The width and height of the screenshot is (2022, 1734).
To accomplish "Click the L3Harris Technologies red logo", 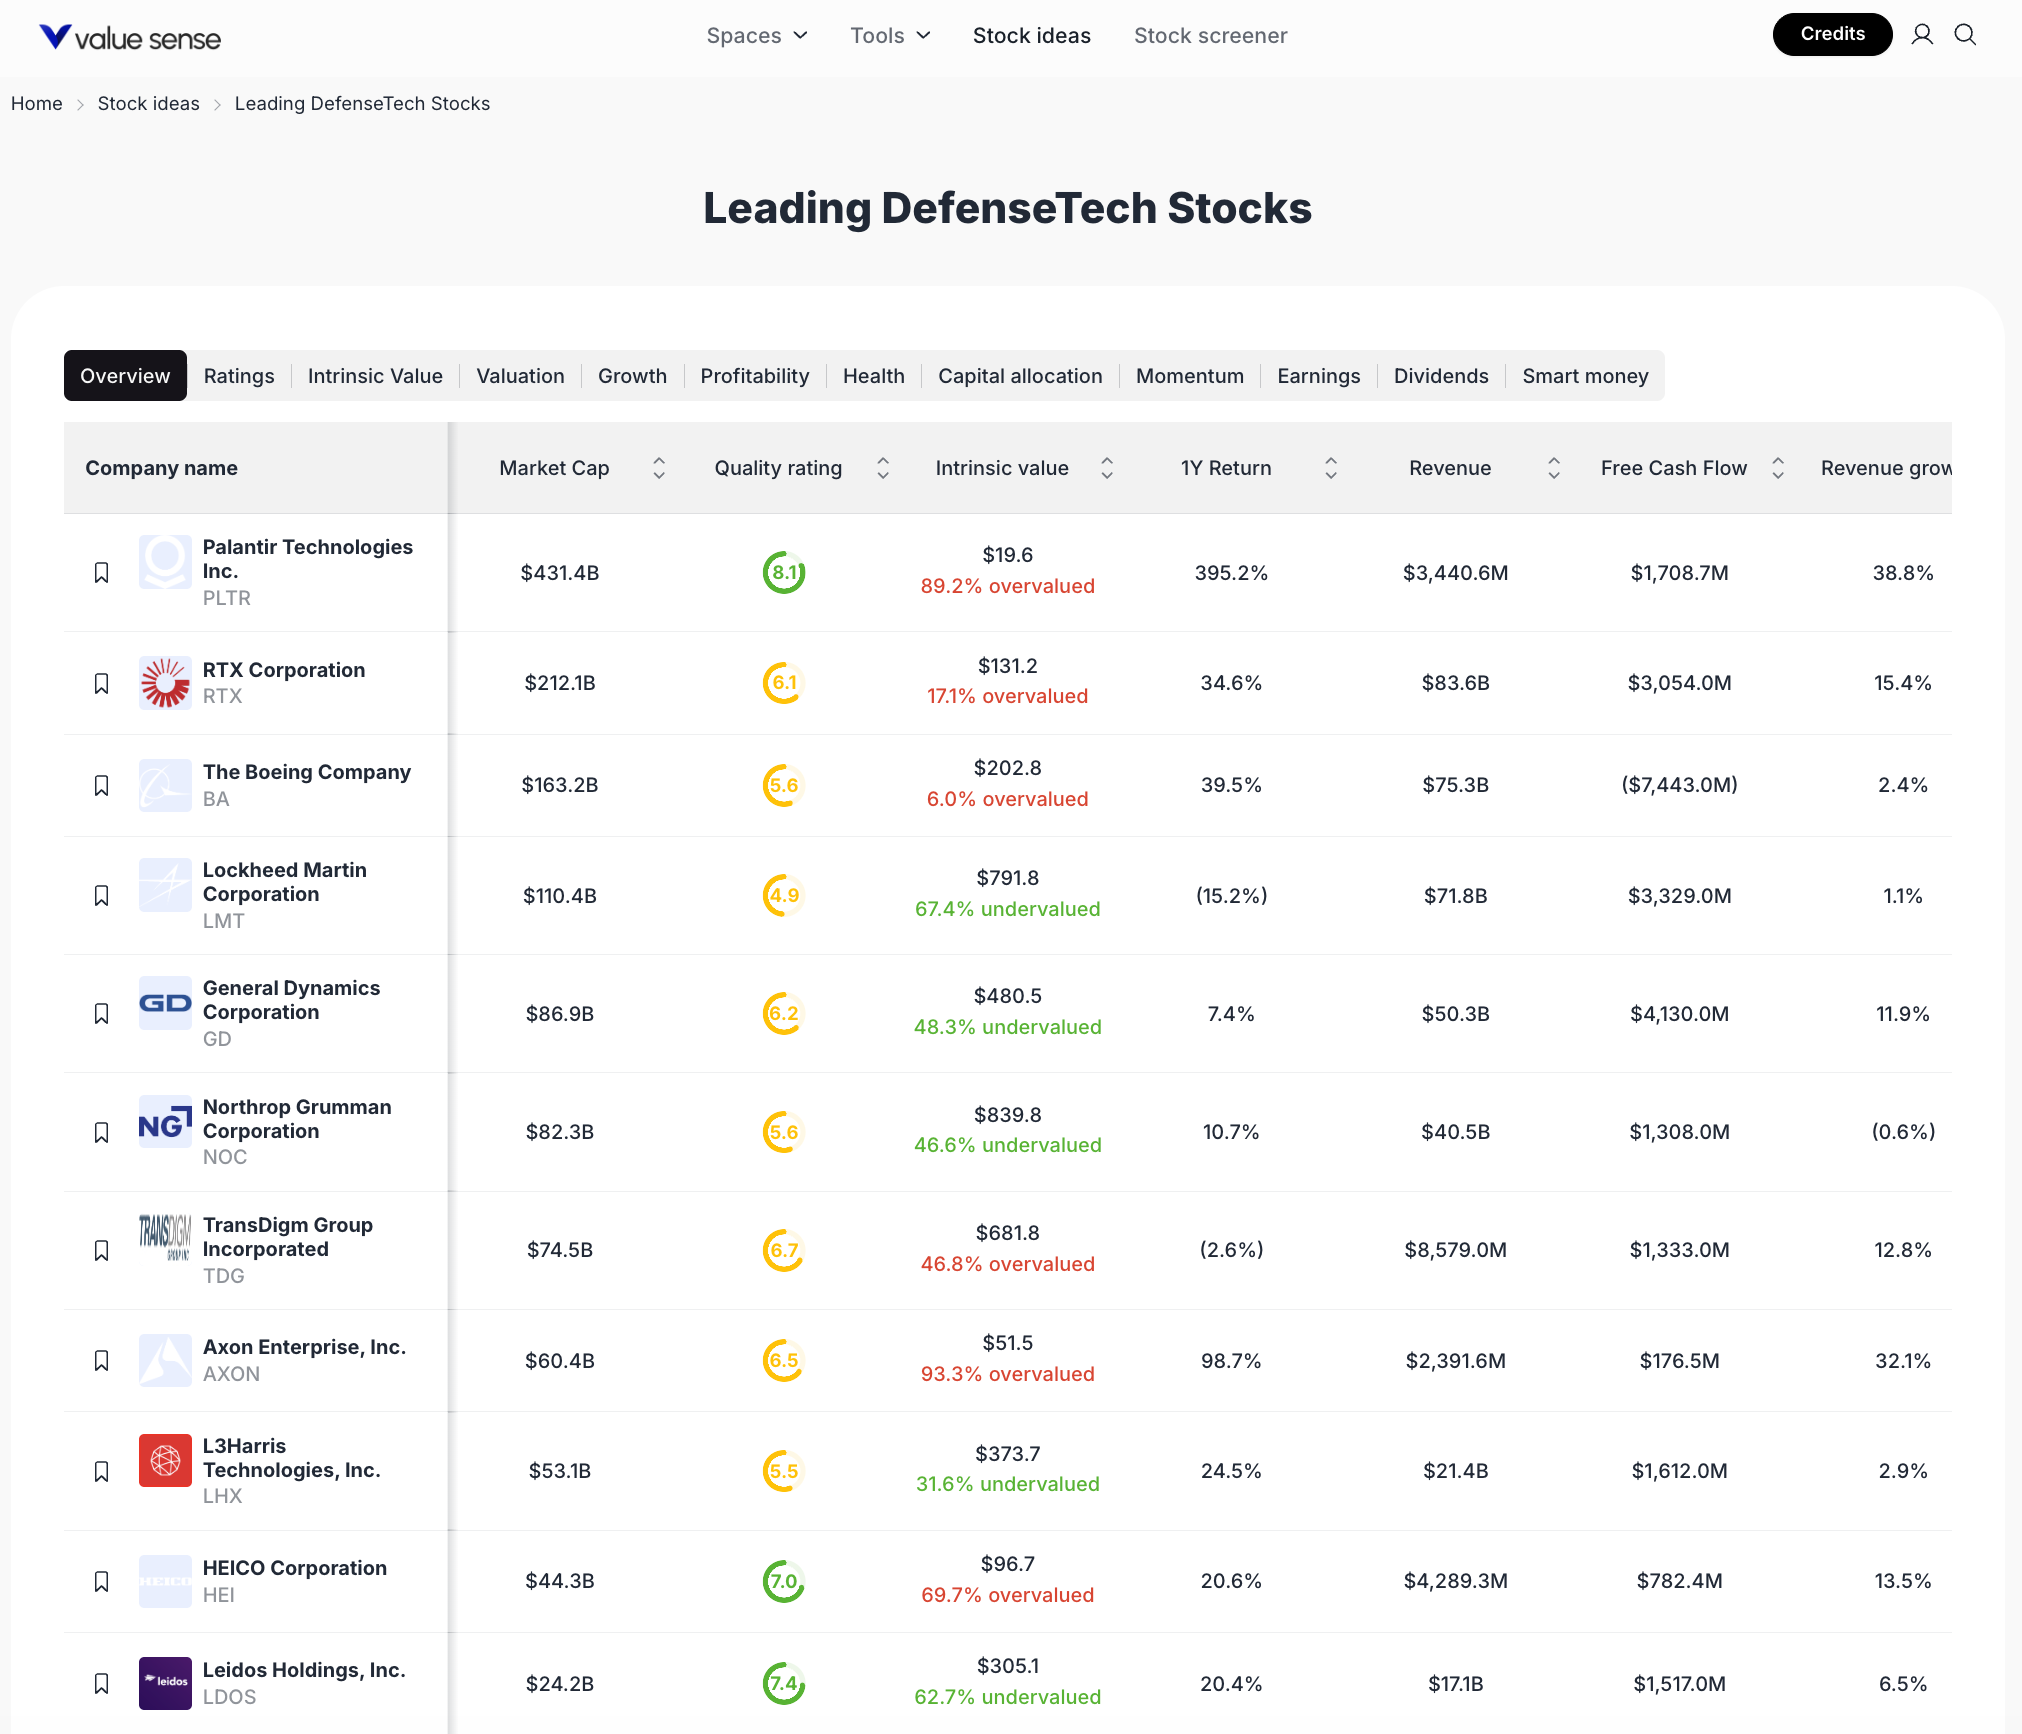I will tap(165, 1460).
